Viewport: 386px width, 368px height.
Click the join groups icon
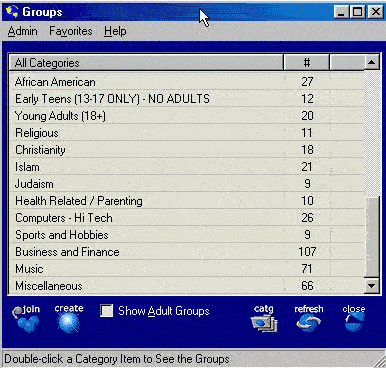click(27, 319)
